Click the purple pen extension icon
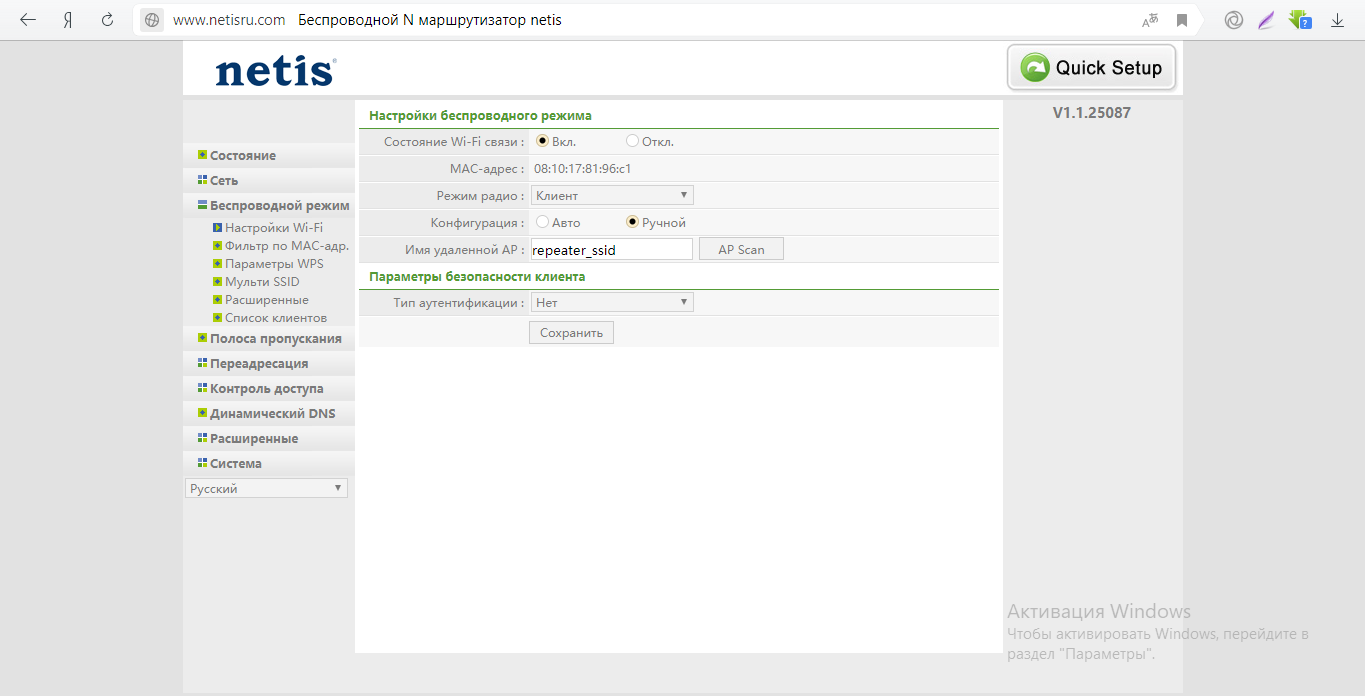Screen dimensions: 1365x696 (1267, 20)
